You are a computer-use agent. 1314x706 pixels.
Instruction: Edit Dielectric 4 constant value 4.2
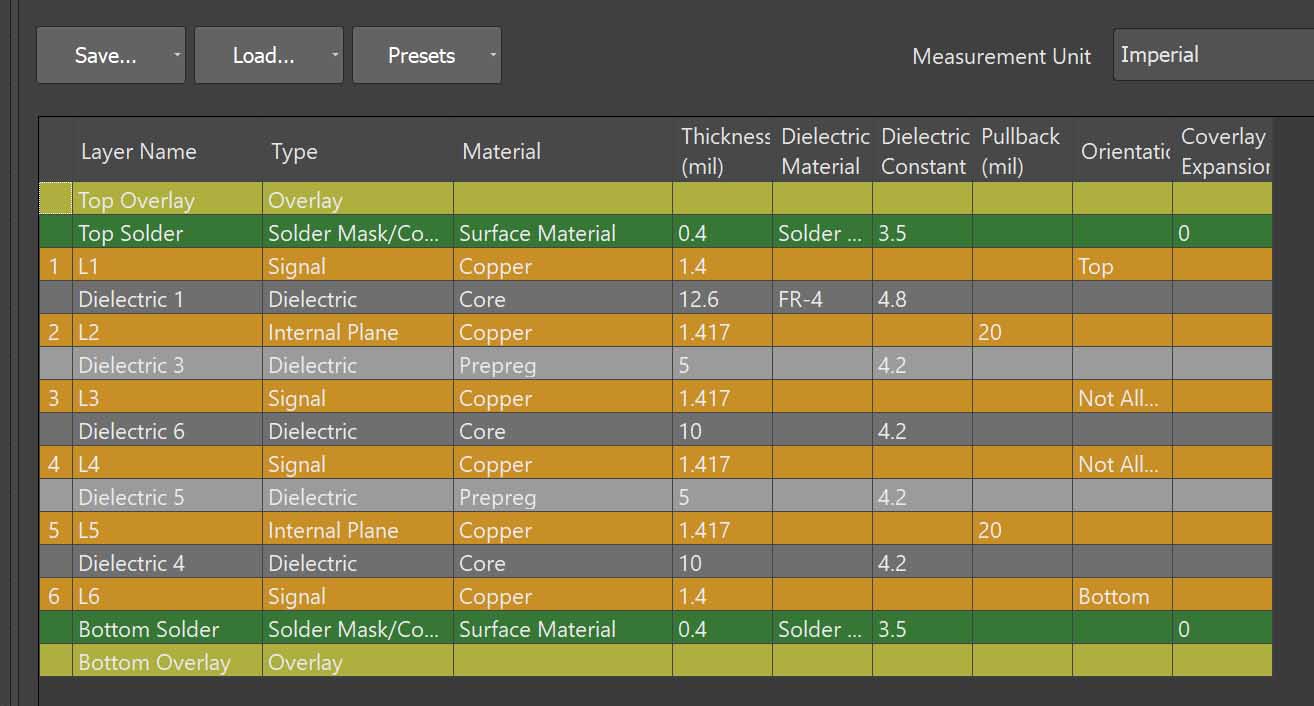coord(893,563)
